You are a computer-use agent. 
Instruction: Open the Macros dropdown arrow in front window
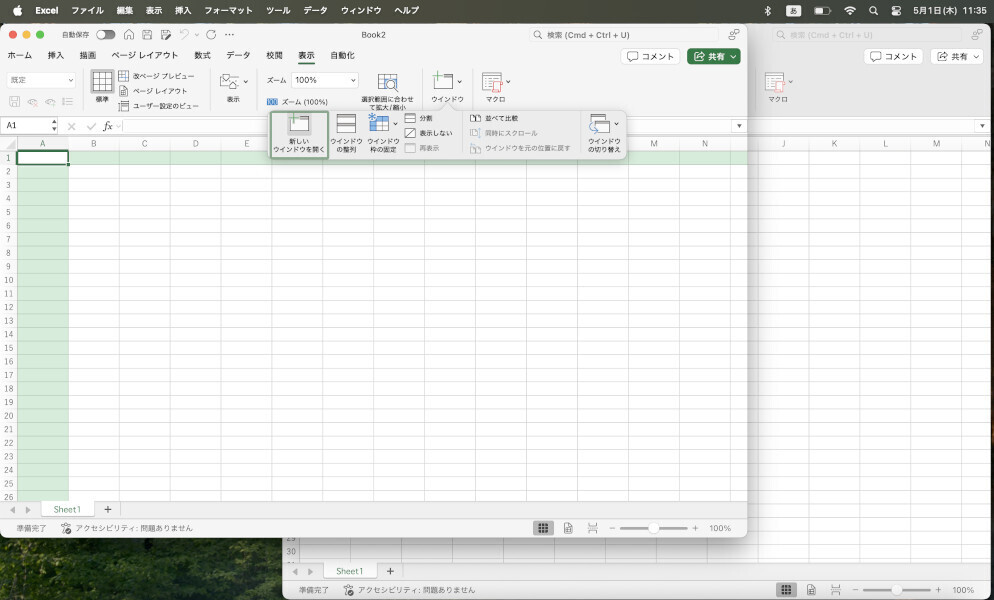coord(508,82)
